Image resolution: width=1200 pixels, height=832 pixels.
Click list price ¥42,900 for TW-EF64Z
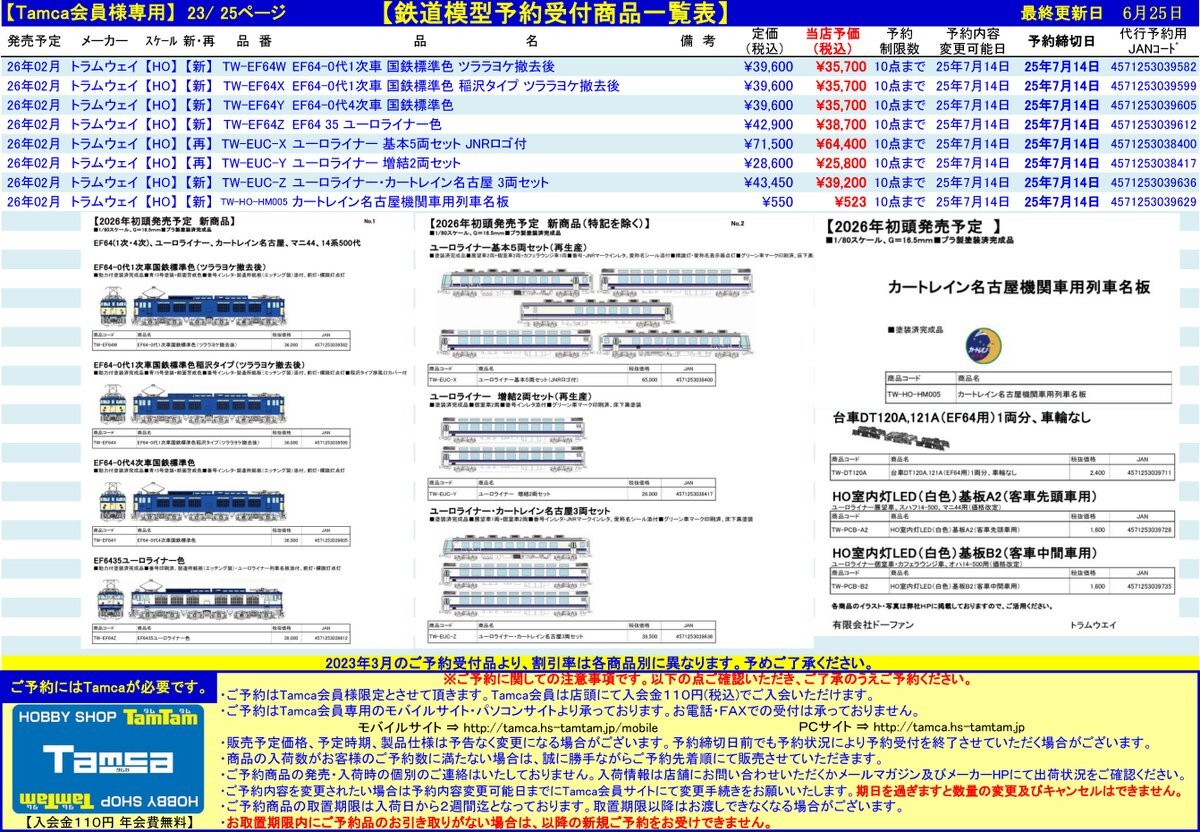[769, 125]
